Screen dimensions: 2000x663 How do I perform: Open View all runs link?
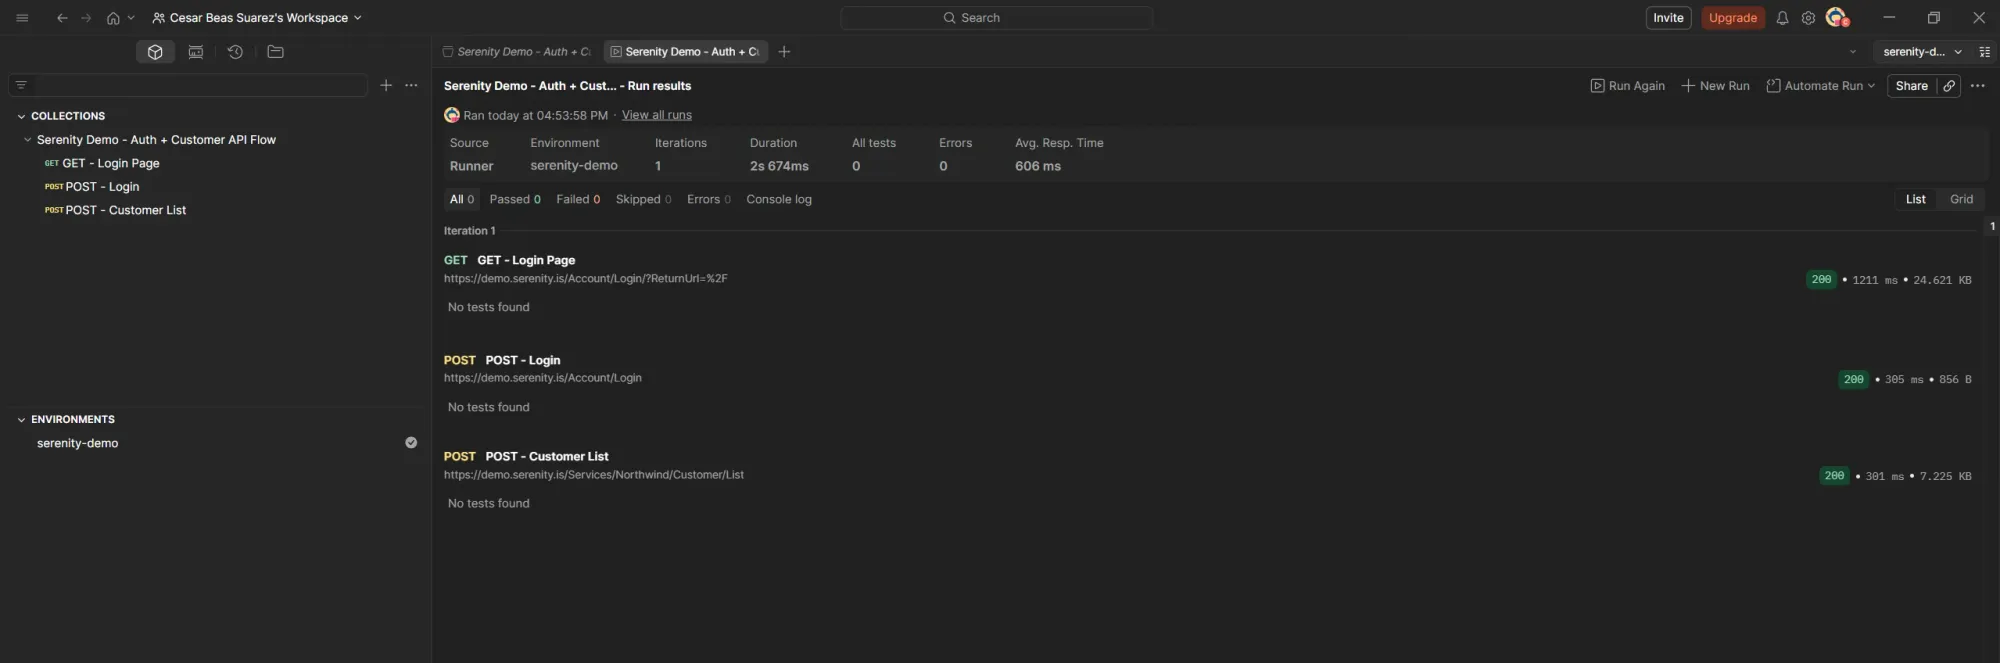[x=656, y=115]
